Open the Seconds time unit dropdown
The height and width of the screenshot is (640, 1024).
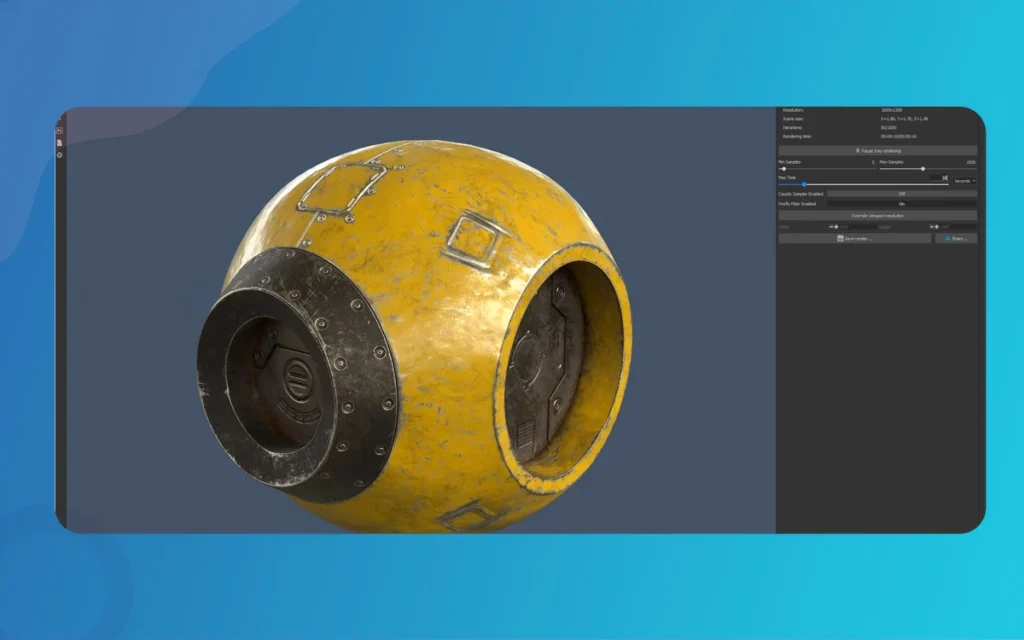click(964, 181)
